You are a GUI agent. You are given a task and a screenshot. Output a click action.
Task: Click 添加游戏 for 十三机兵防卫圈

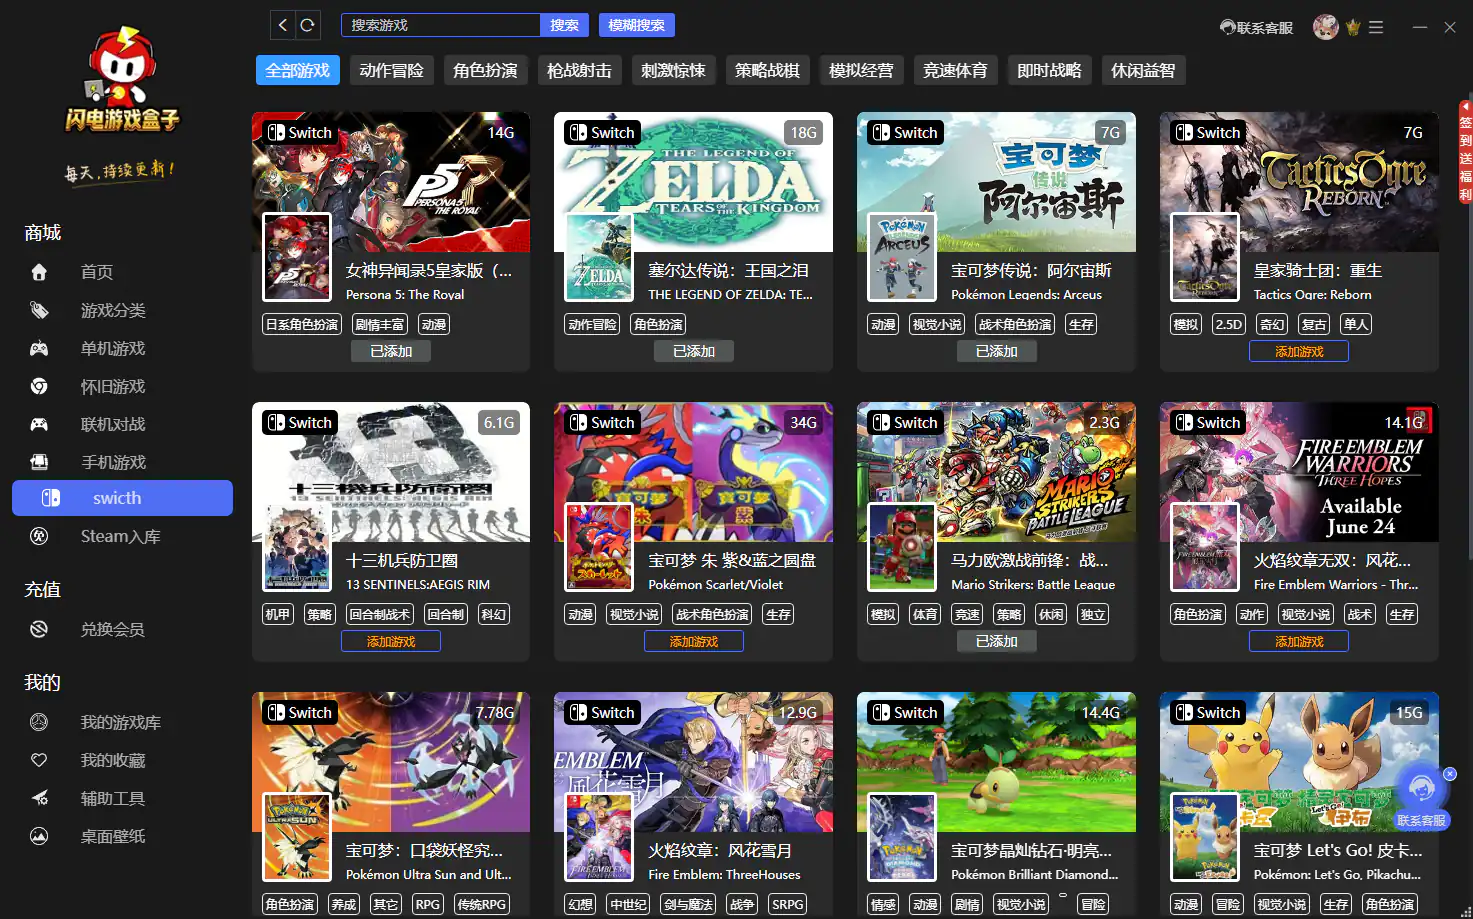(x=391, y=641)
